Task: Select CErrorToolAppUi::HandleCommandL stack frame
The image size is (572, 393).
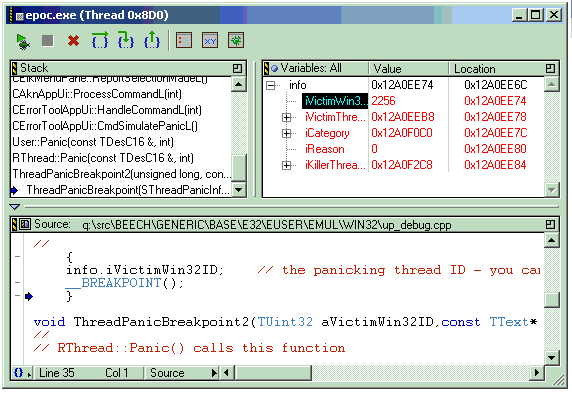Action: tap(107, 110)
